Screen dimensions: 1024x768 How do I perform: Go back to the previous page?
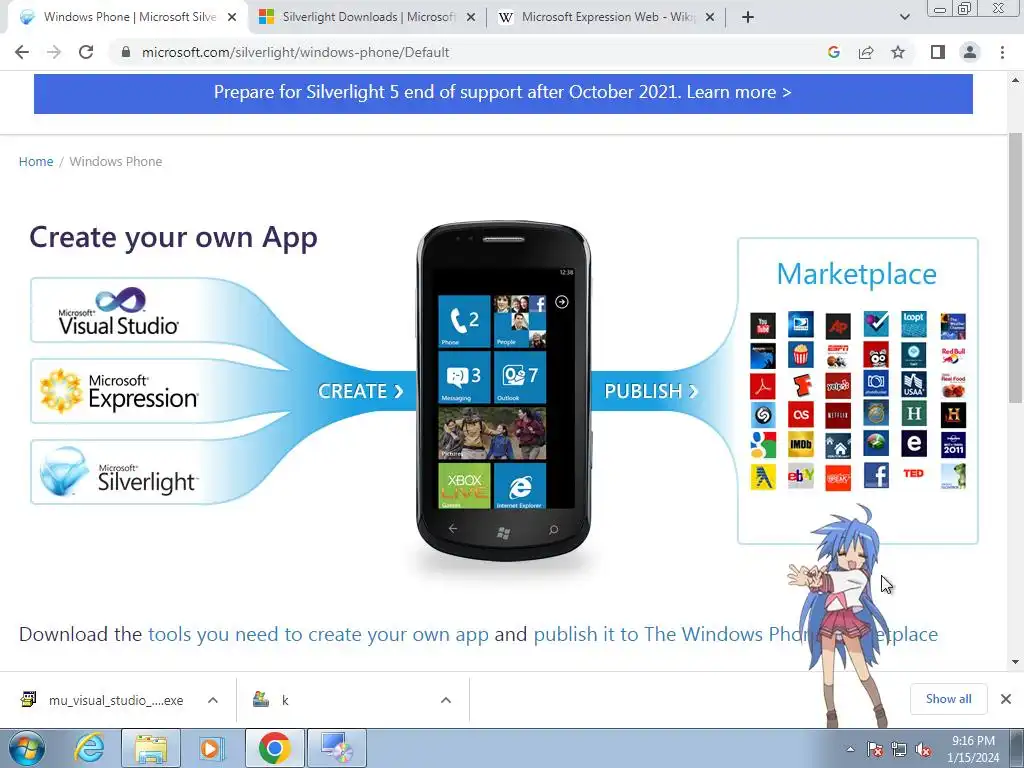(x=22, y=52)
